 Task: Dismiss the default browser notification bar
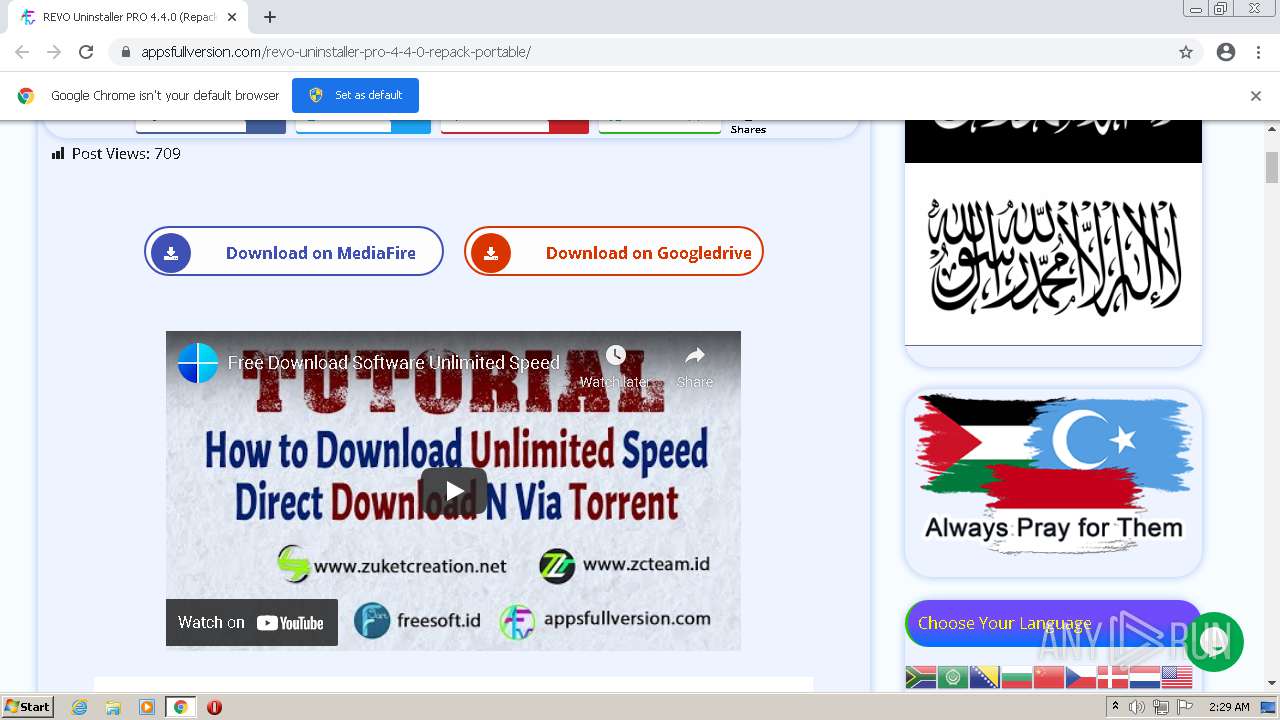coord(1256,96)
